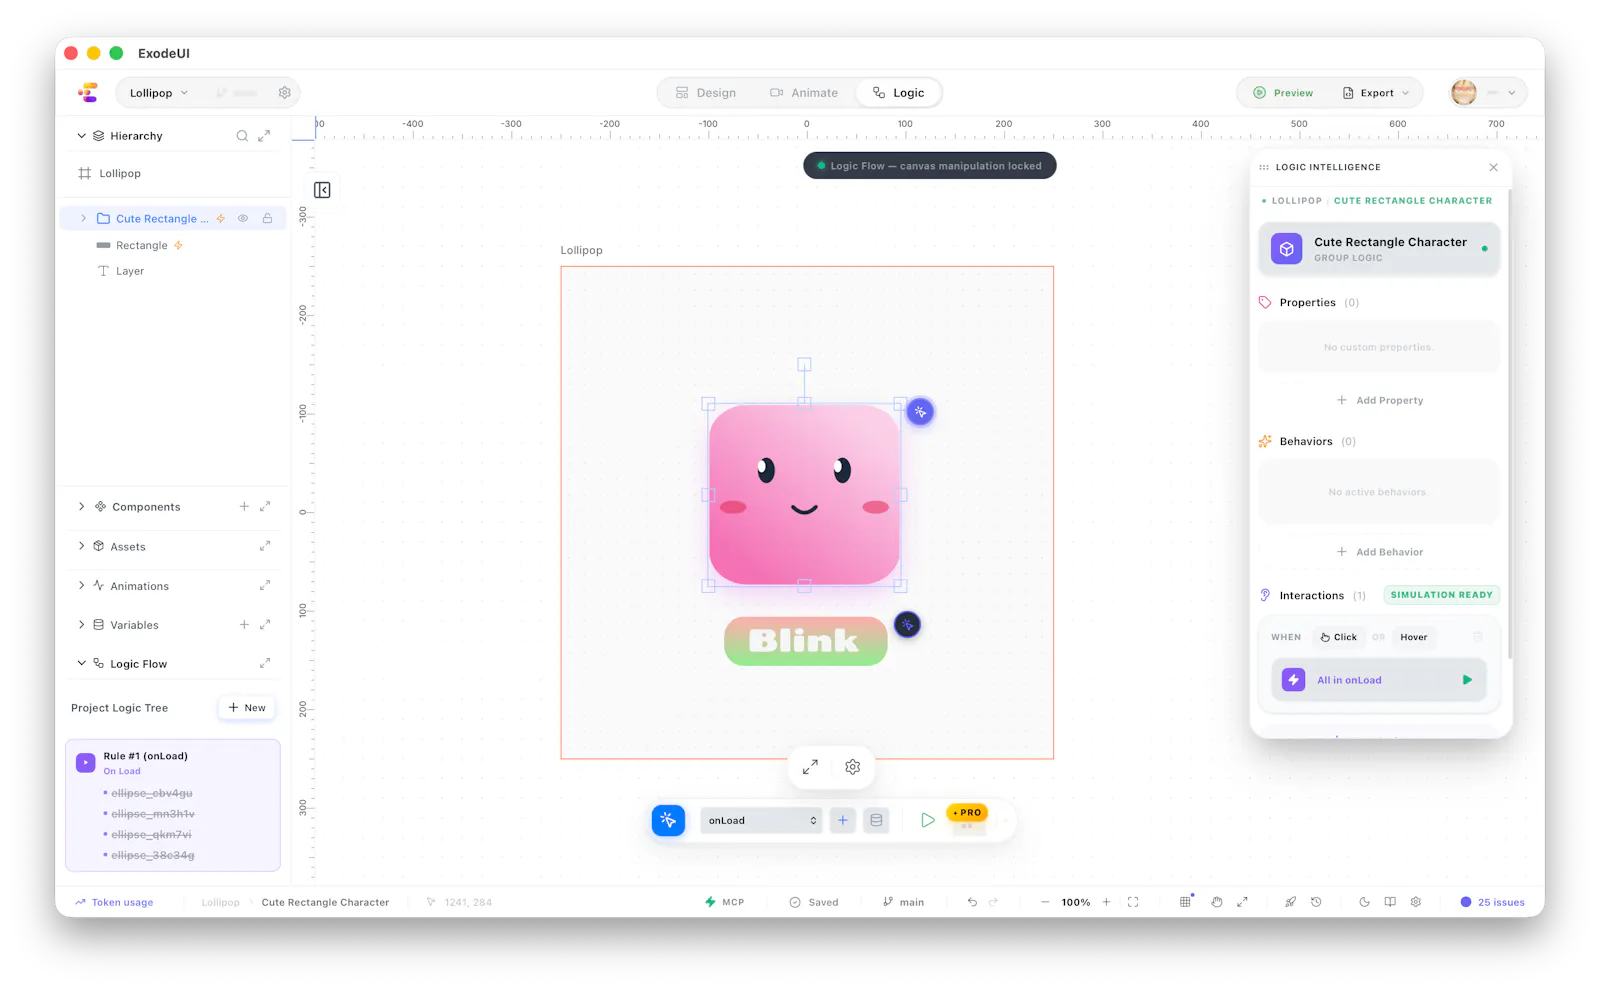Open the Lollipop project dropdown
Screen dimensions: 1600x990
click(159, 93)
